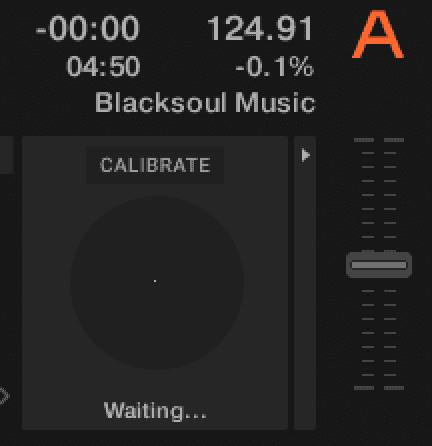This screenshot has width=432, height=446.
Task: Select the 124.91 BPM readout
Action: (x=260, y=29)
